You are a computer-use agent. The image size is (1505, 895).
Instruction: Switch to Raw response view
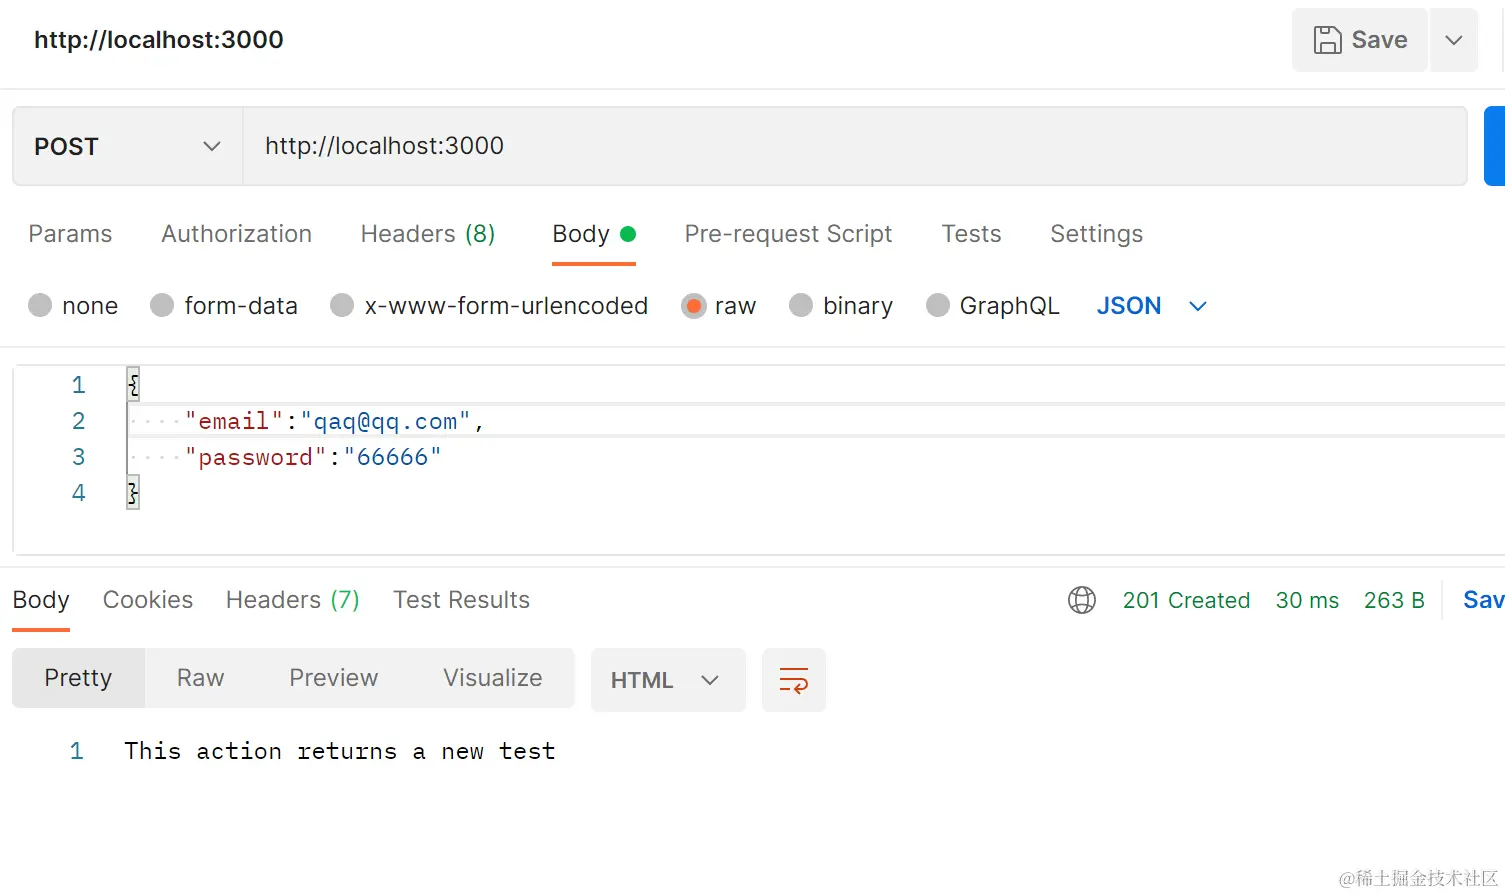(x=200, y=678)
